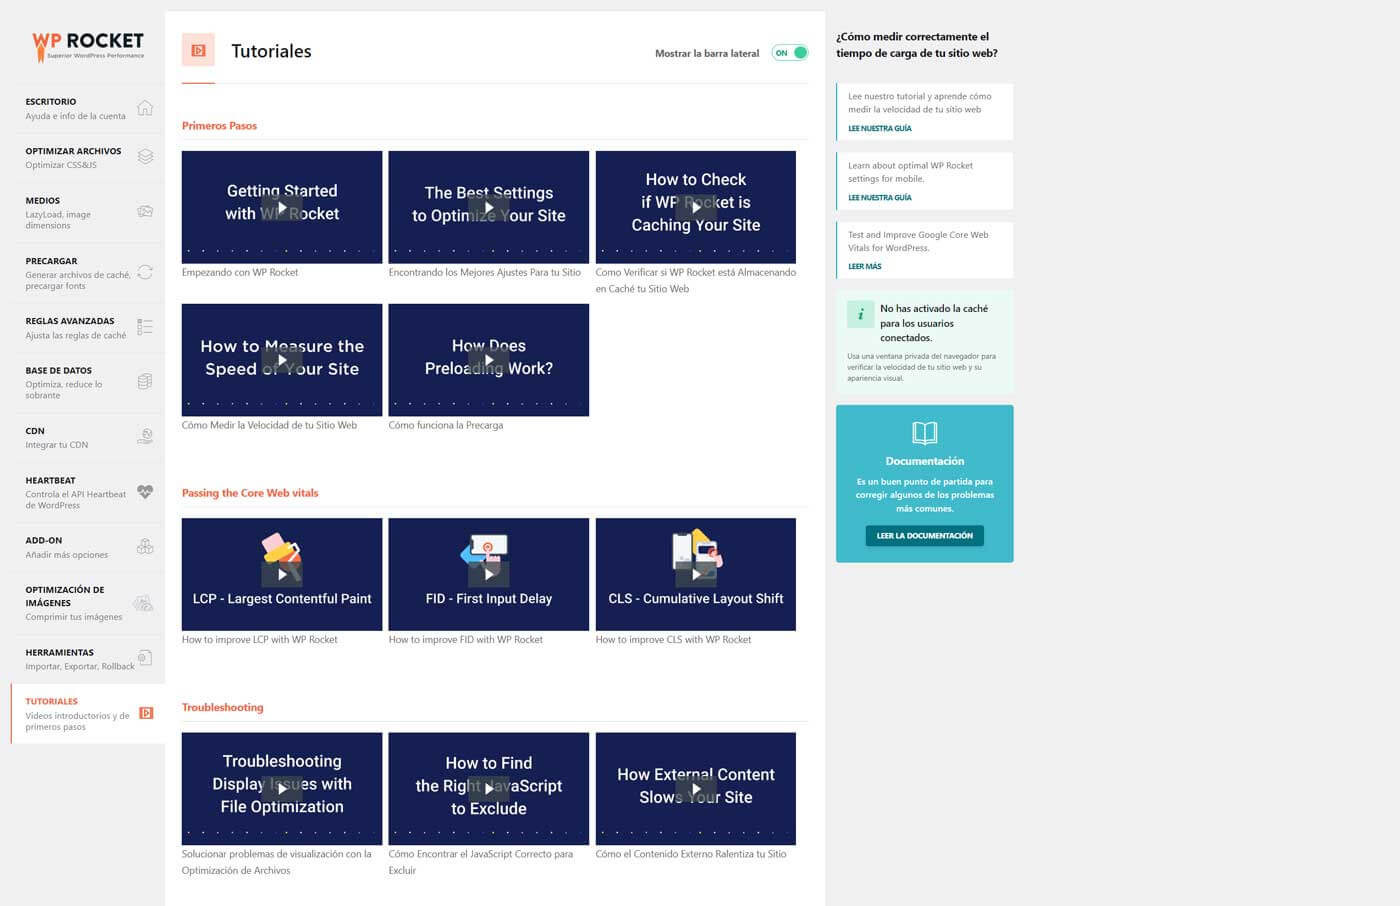1400x906 pixels.
Task: Click Cómo el Contenido Externo Ralentiza tu Sitio caption
Action: tap(691, 854)
